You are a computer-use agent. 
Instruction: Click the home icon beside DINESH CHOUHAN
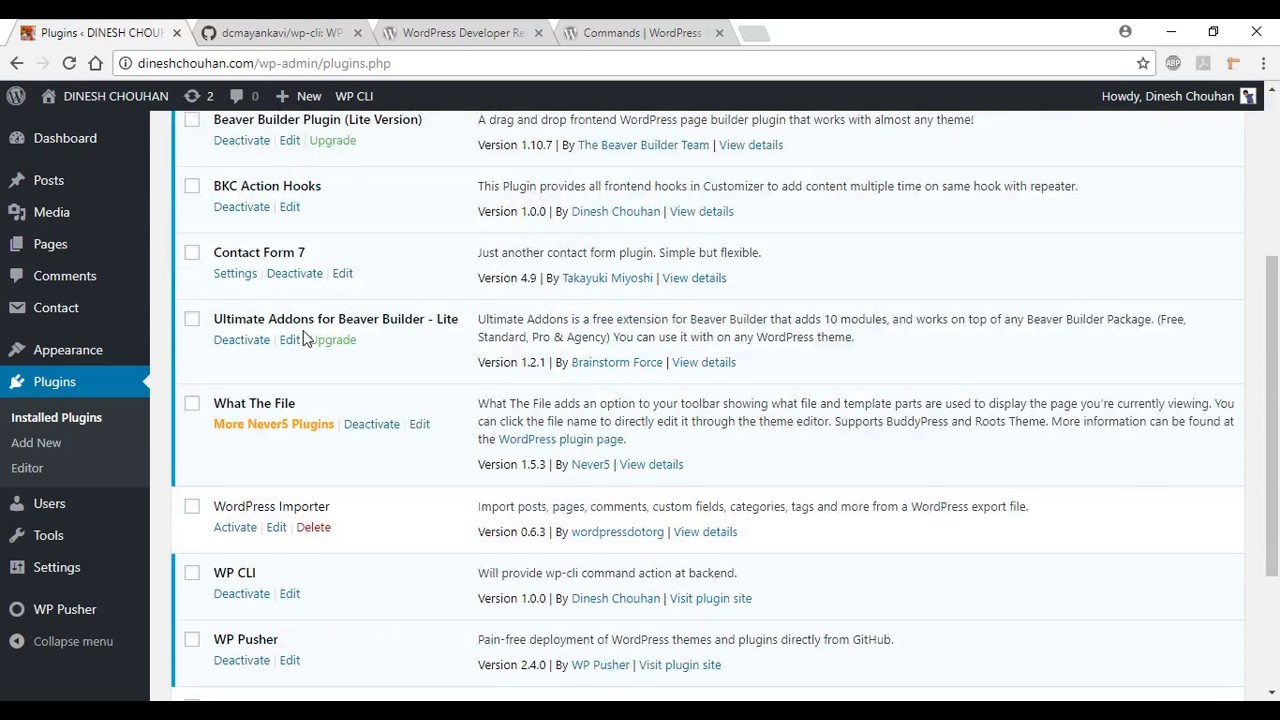(x=49, y=96)
